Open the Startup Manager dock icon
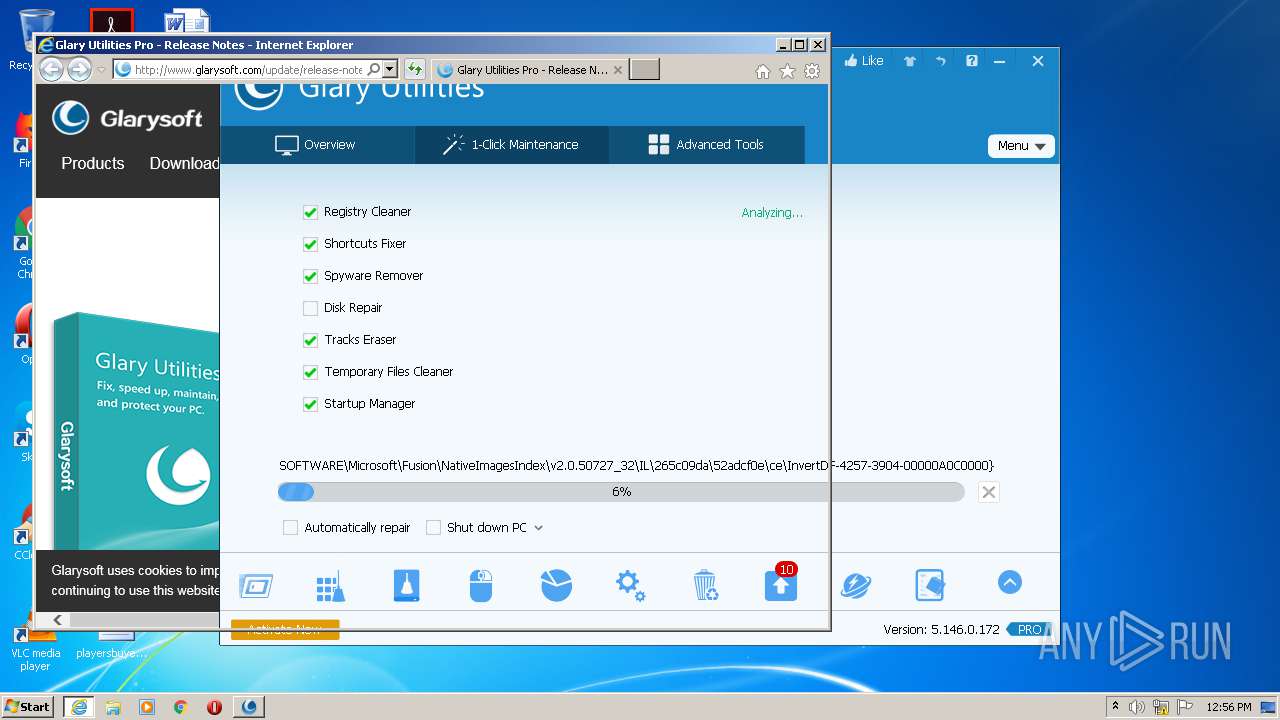1280x720 pixels. point(256,586)
